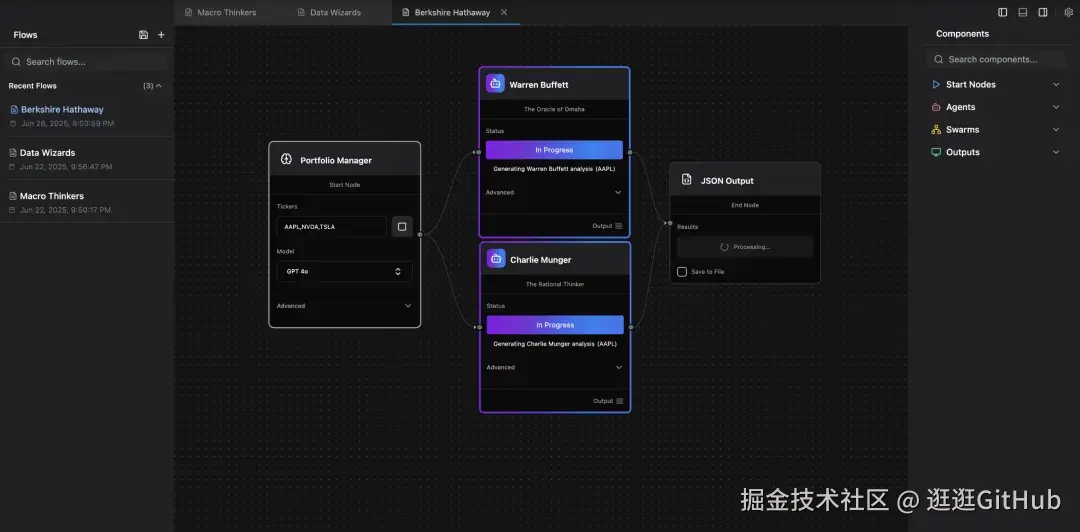Create new flow with plus icon
The image size is (1080, 532).
pos(161,34)
